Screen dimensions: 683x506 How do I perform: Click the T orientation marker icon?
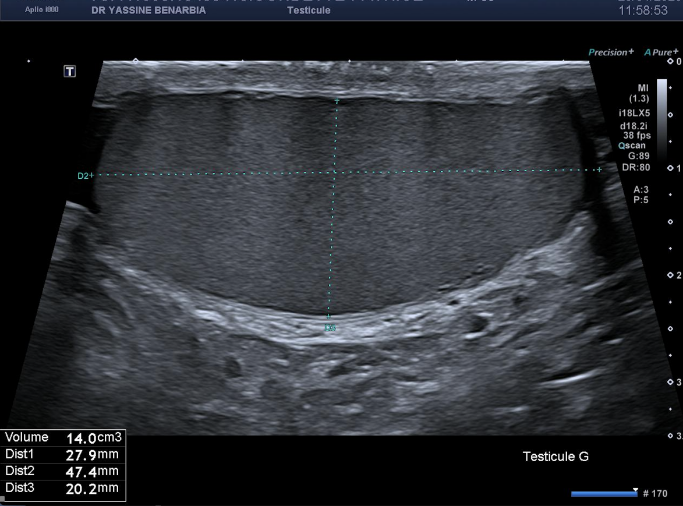click(70, 70)
